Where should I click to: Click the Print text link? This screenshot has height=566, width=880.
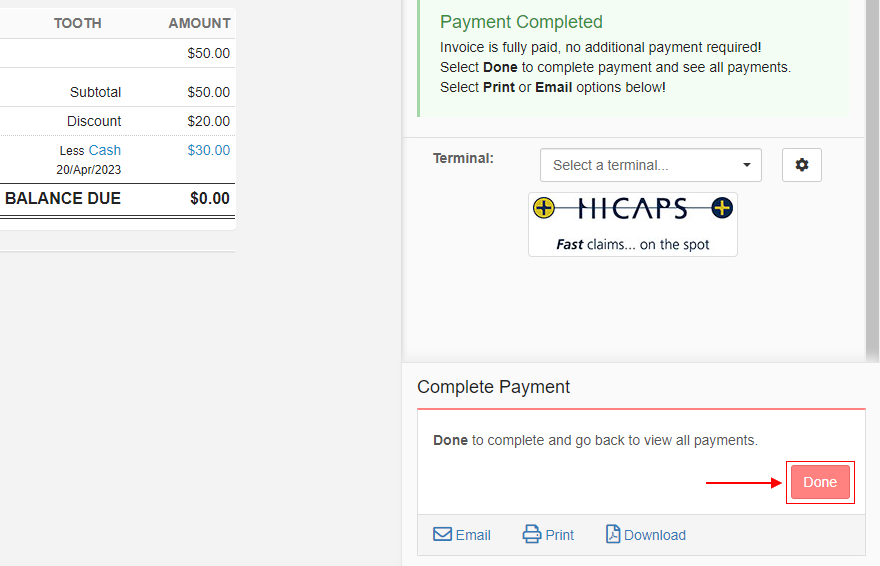coord(560,535)
